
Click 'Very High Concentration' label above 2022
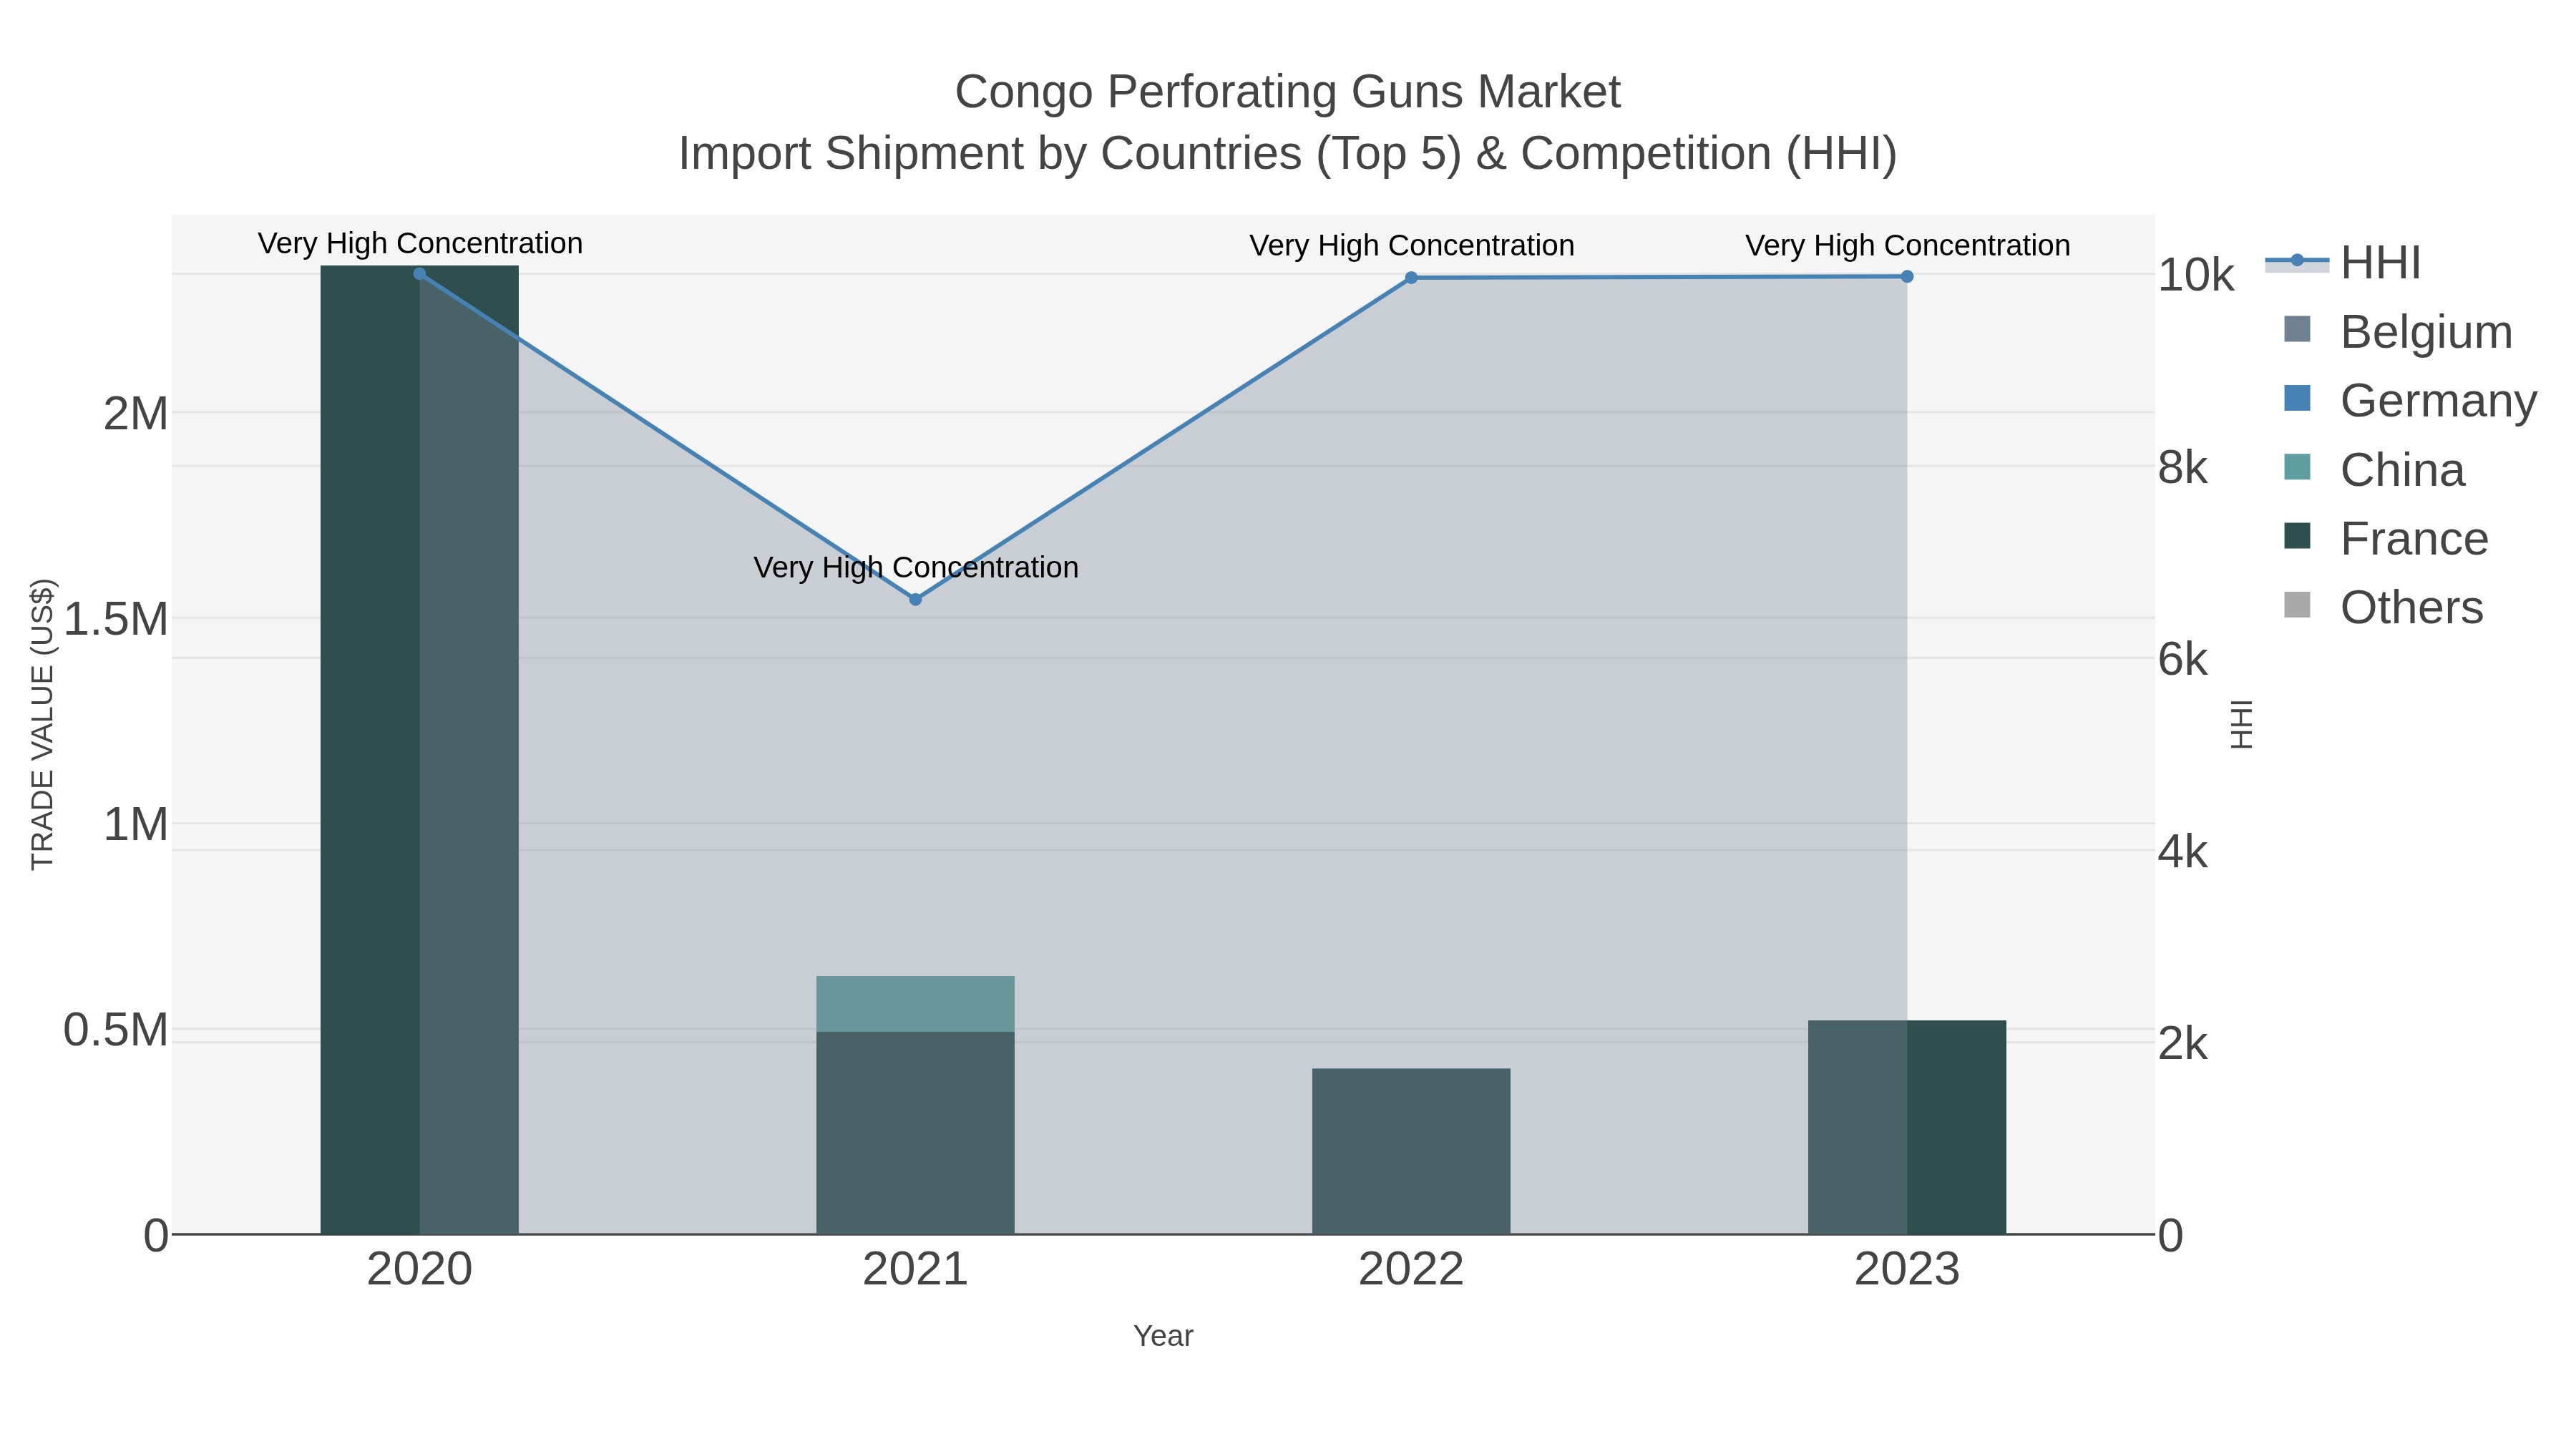pos(1412,245)
